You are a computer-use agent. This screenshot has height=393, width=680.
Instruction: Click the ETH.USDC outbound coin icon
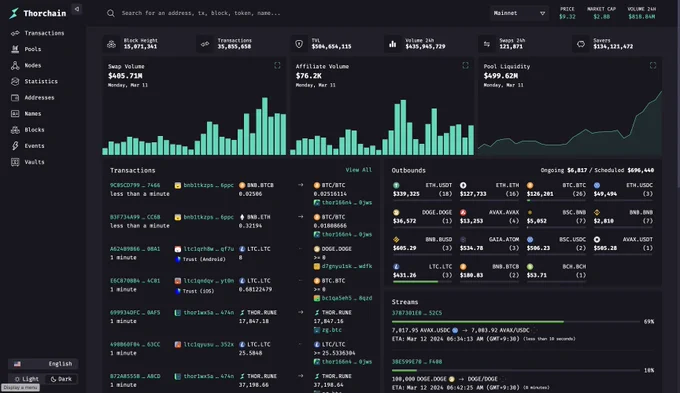[597, 185]
